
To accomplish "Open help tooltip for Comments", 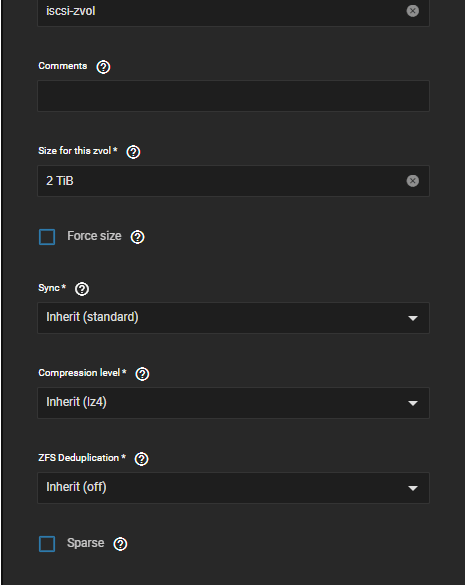I will click(x=103, y=67).
